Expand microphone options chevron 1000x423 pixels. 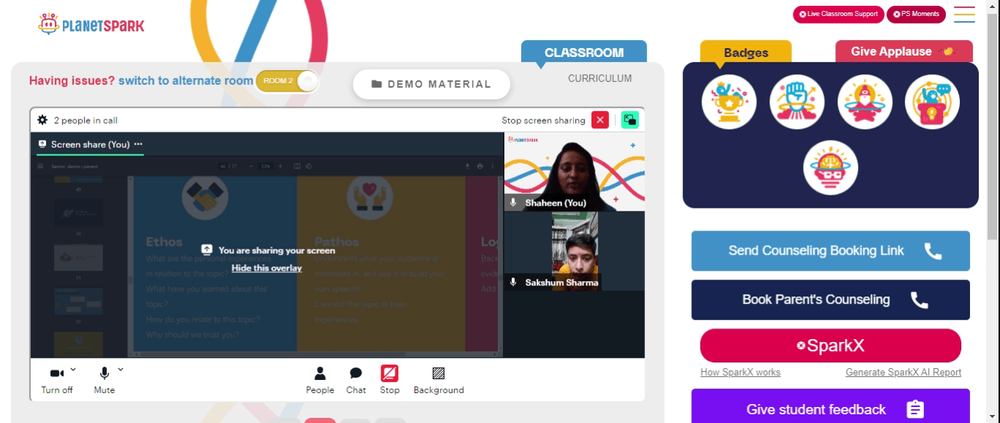click(121, 369)
